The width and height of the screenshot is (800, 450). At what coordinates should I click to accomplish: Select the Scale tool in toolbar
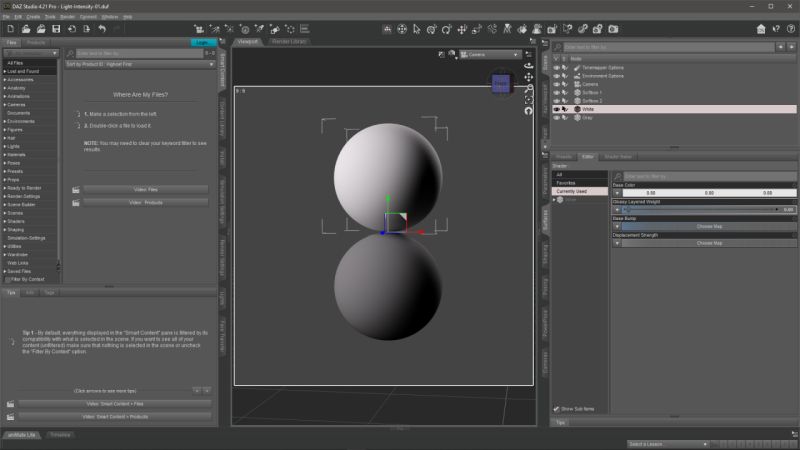click(477, 29)
